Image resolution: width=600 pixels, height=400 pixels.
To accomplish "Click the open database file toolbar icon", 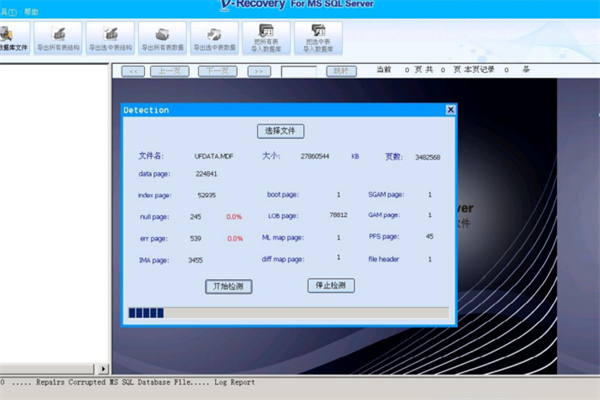I will click(x=14, y=38).
